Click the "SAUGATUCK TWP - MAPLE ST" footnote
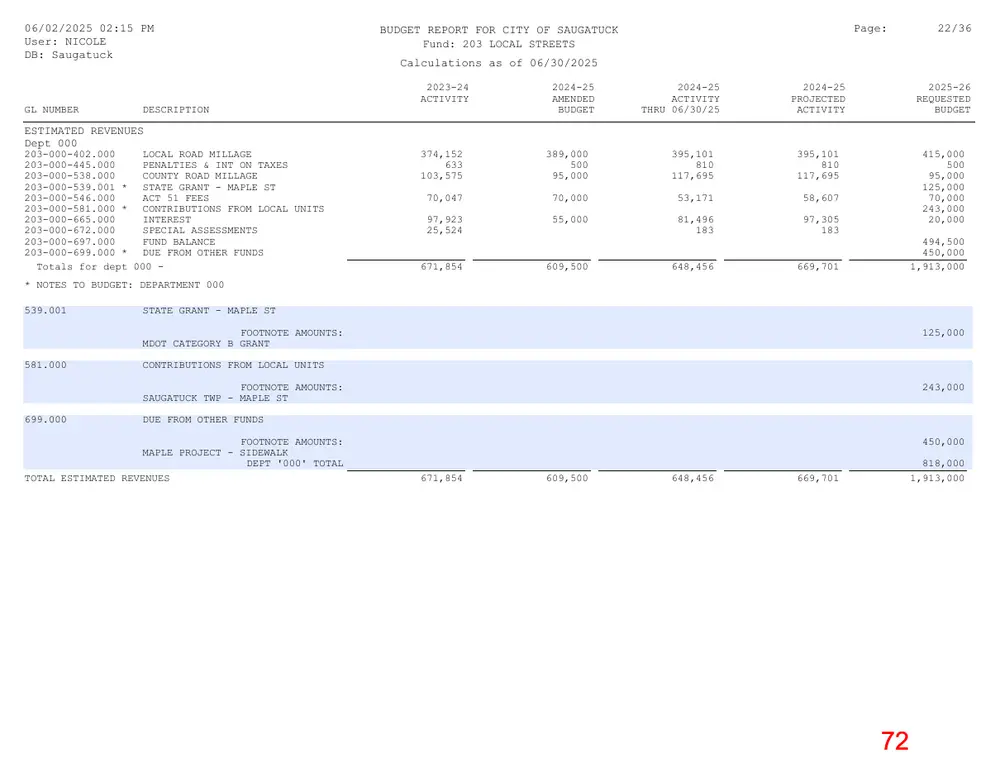1000x773 pixels. (215, 398)
